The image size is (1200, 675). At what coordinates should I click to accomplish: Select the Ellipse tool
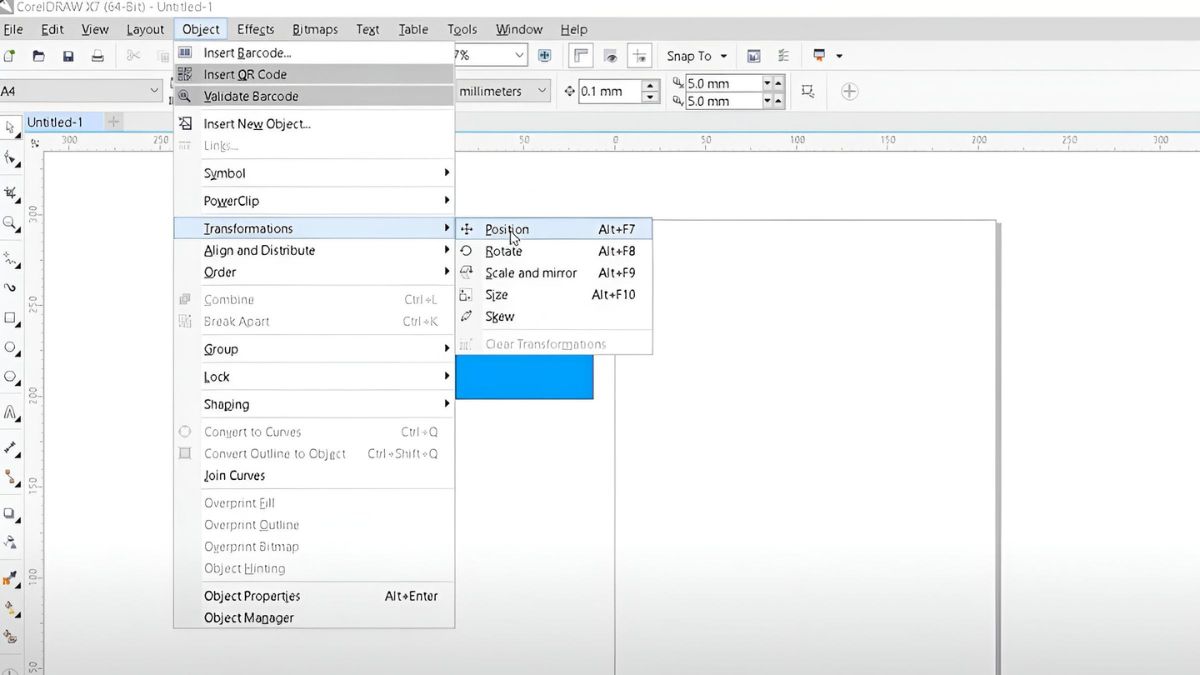(x=10, y=348)
